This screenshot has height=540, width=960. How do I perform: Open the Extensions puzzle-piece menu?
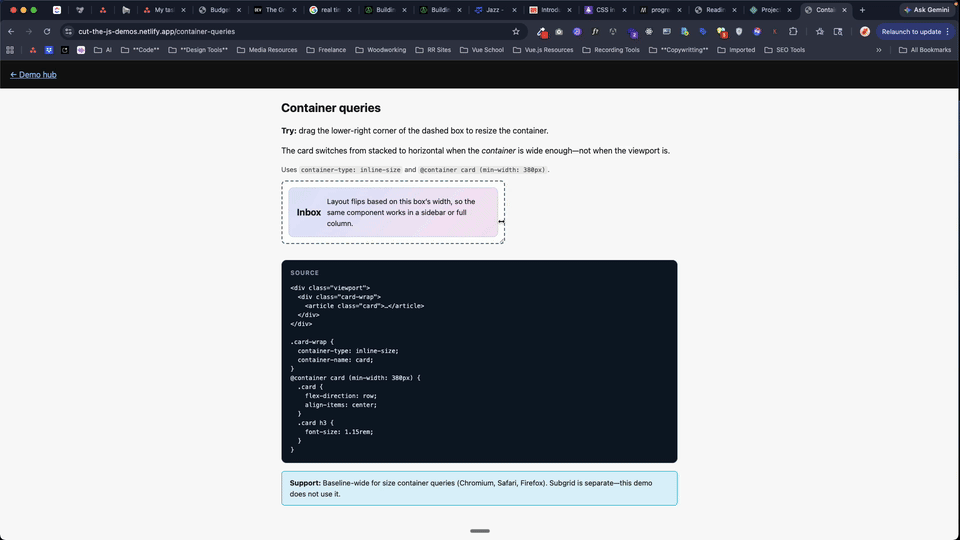[x=793, y=31]
